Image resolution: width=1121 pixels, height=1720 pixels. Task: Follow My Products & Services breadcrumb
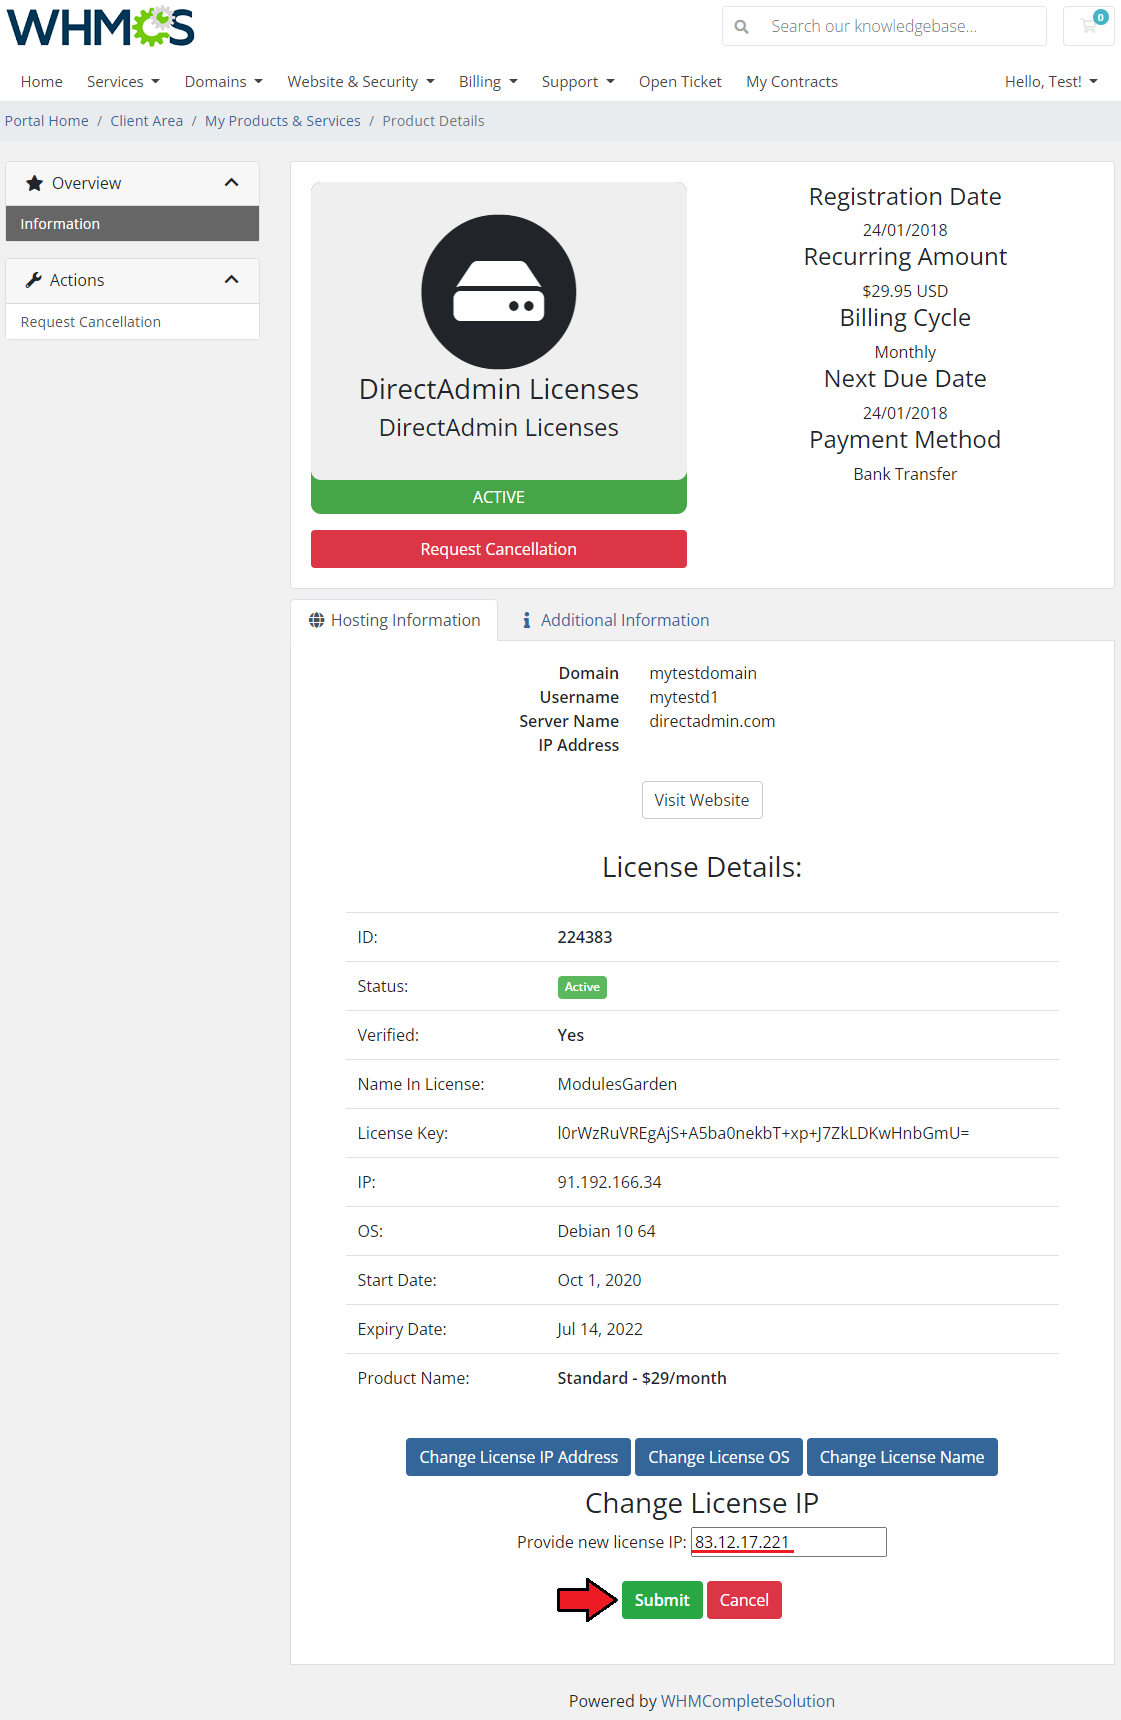coord(283,121)
